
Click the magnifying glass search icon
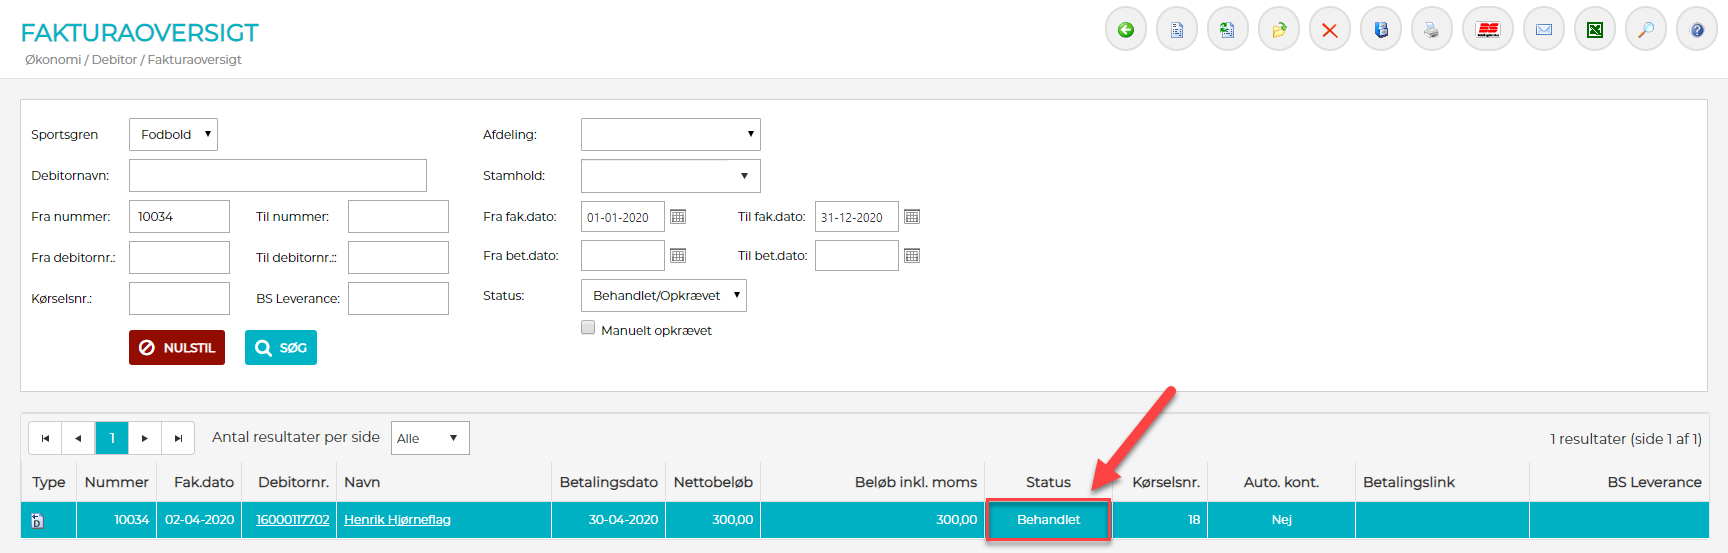click(1645, 30)
